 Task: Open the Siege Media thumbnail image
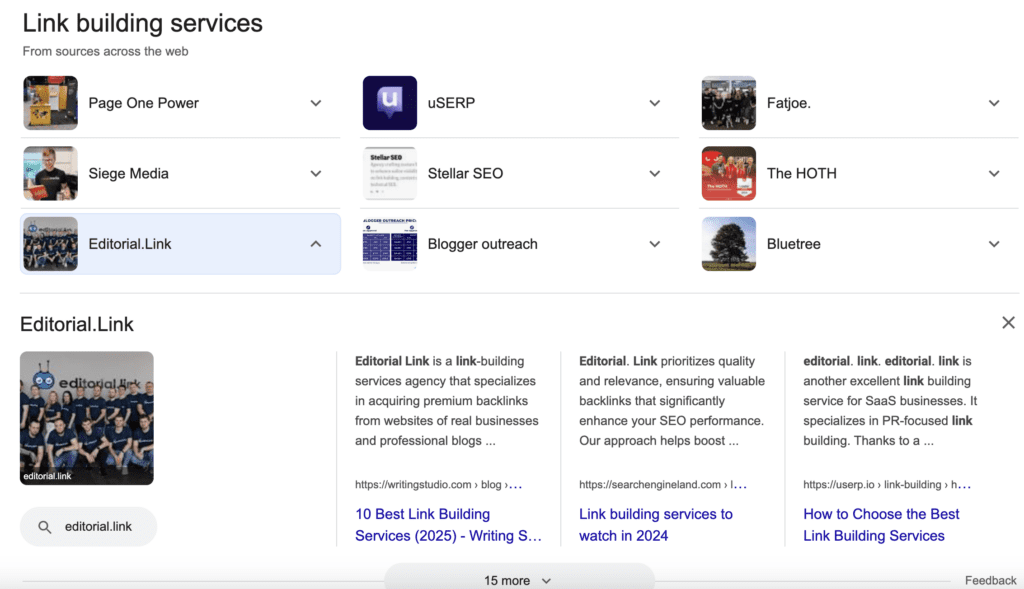coord(50,173)
